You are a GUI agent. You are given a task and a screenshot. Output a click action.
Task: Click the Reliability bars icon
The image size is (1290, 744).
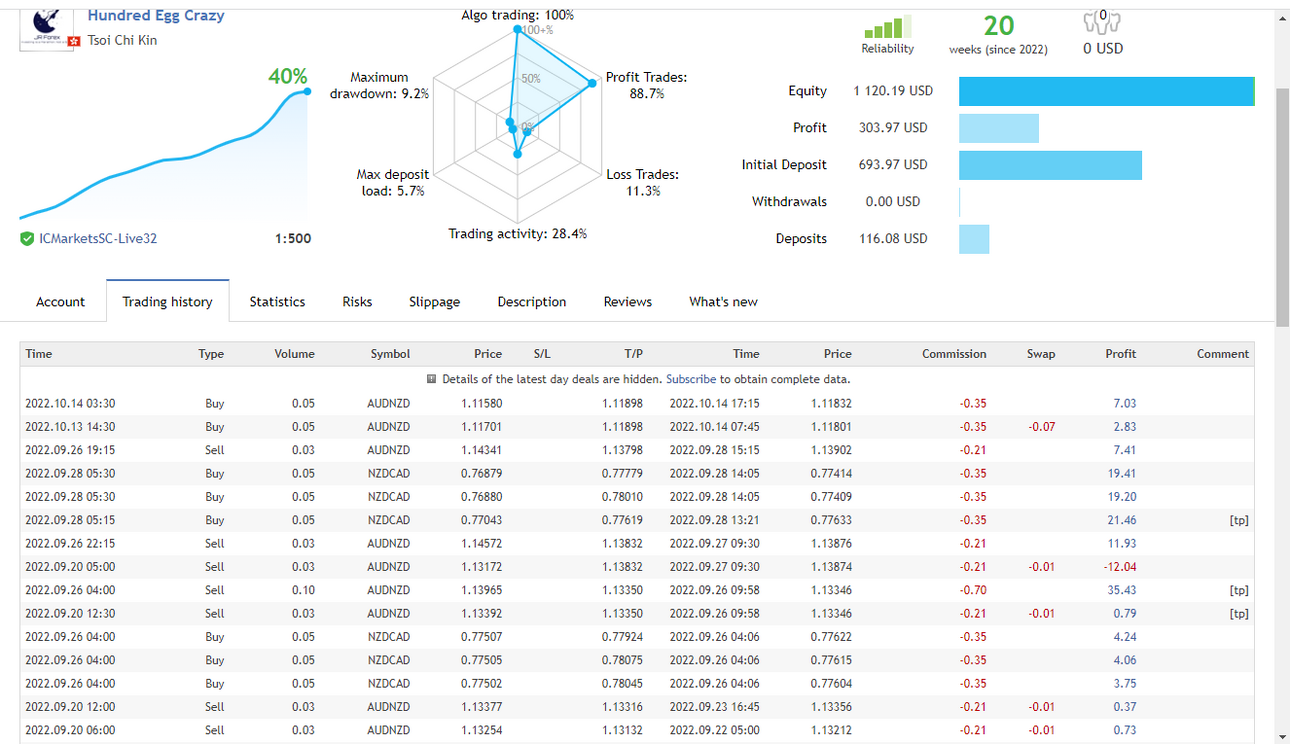(887, 27)
